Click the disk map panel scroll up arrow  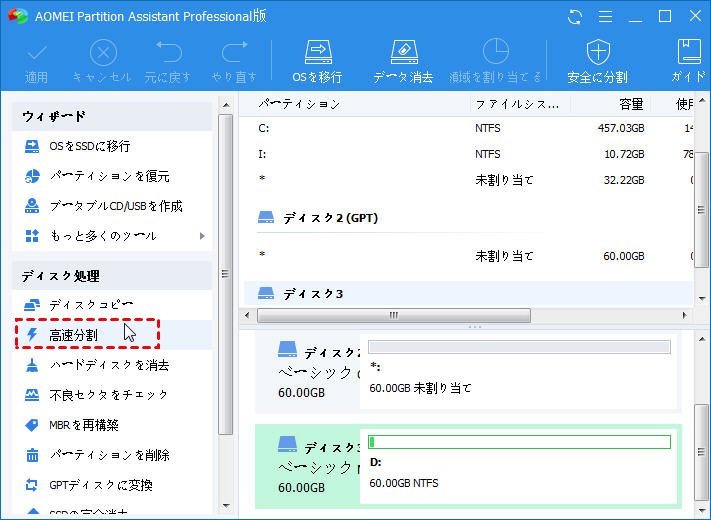pyautogui.click(x=702, y=339)
